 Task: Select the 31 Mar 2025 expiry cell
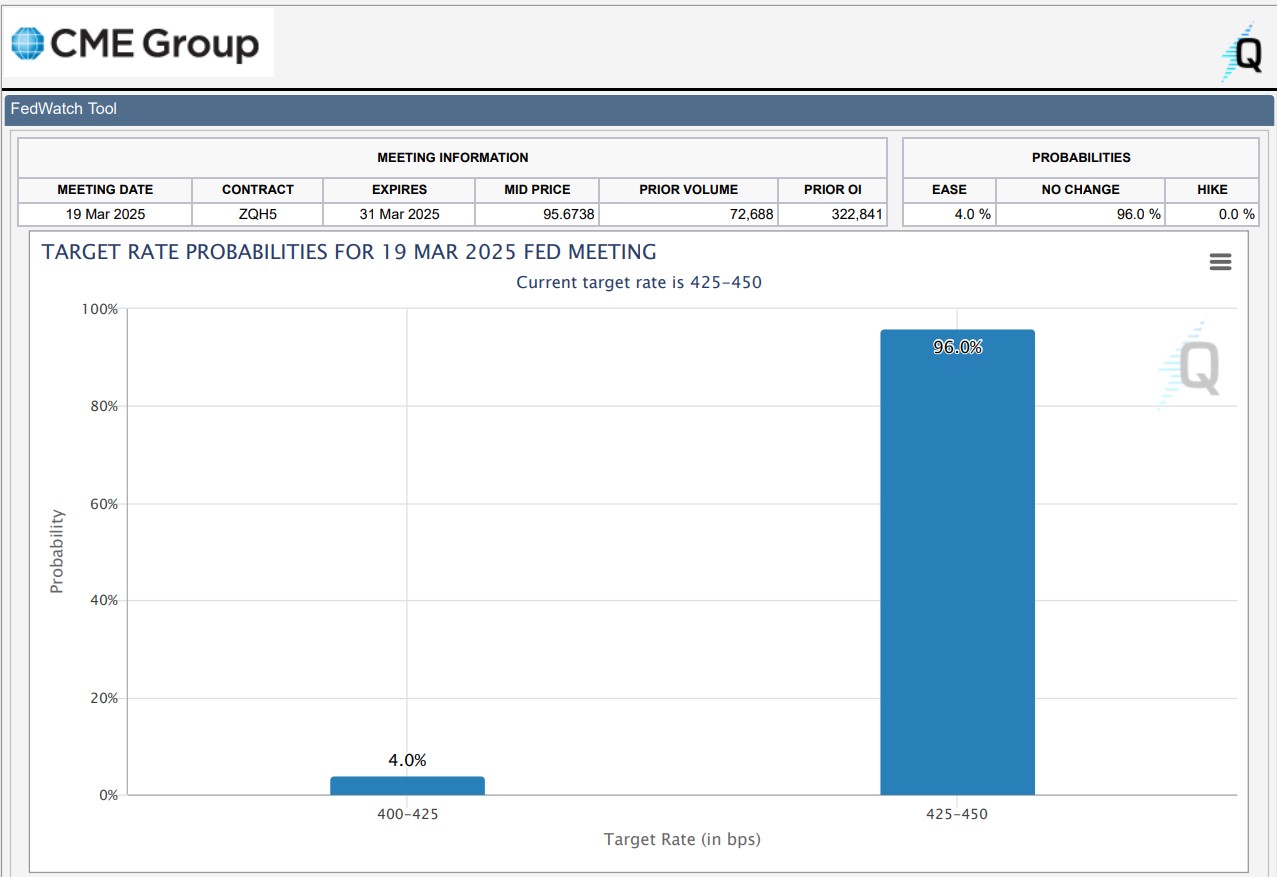pos(399,214)
